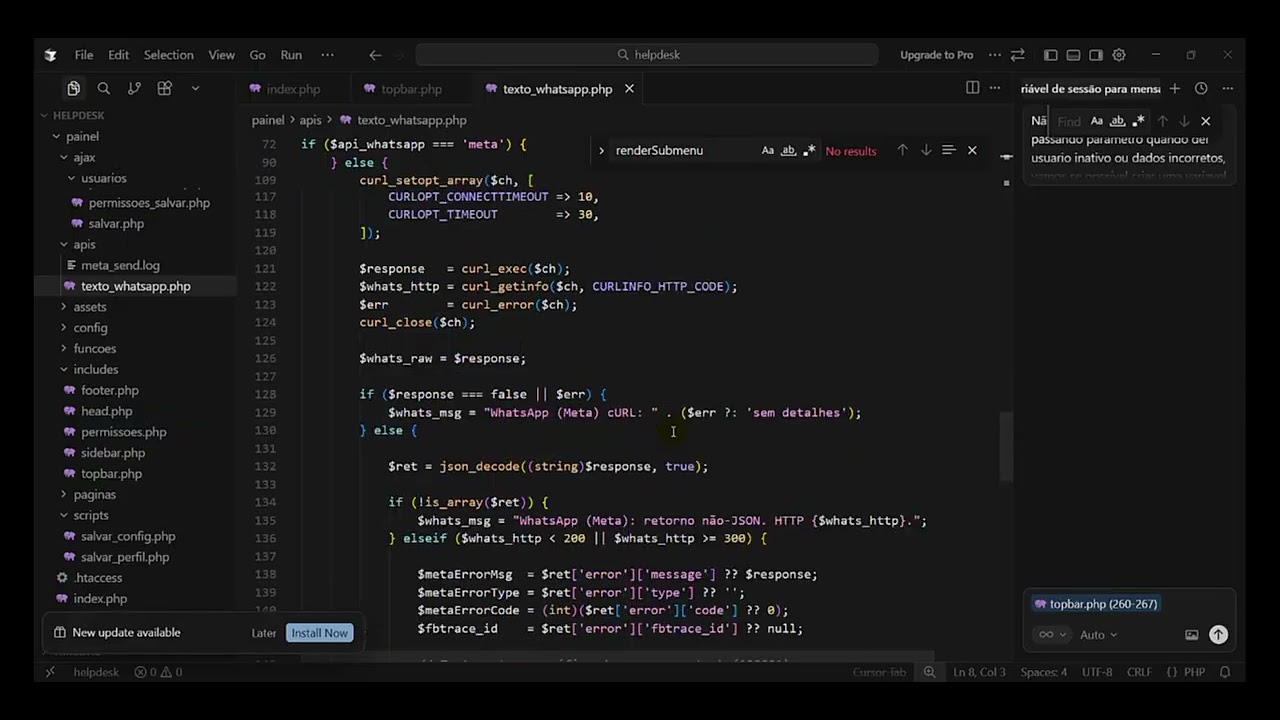This screenshot has height=720, width=1280.
Task: Click the helpdesk command search box
Action: click(647, 55)
